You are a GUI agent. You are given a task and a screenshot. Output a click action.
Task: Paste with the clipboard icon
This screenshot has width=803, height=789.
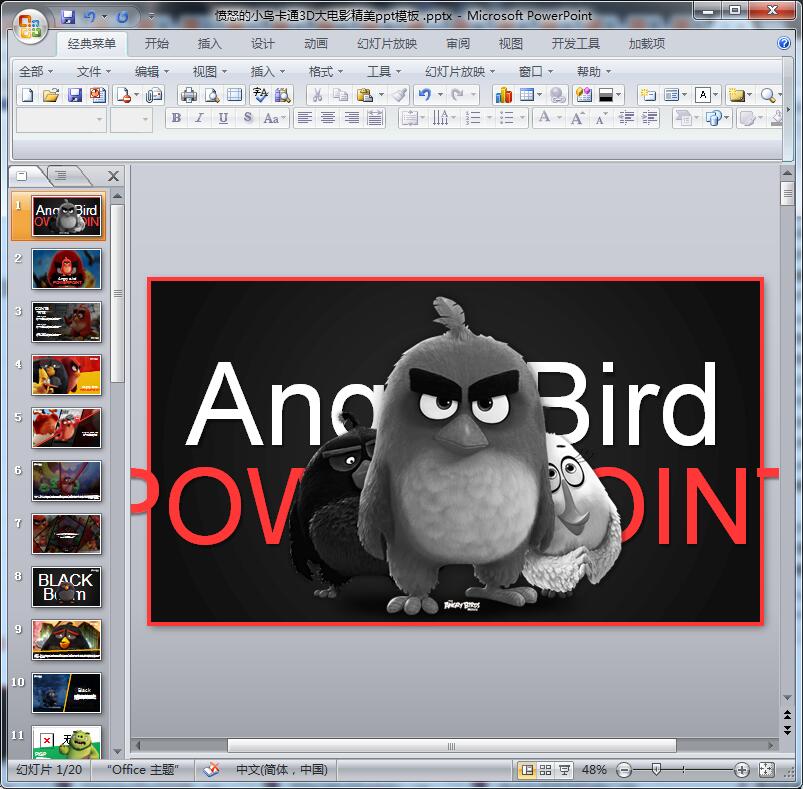[365, 95]
